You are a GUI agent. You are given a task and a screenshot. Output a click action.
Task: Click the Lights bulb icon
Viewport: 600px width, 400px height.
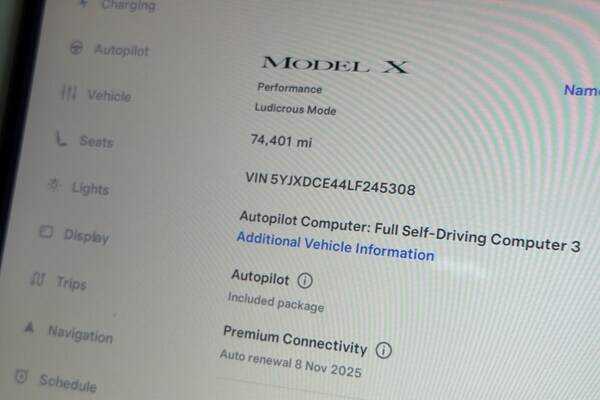click(54, 185)
